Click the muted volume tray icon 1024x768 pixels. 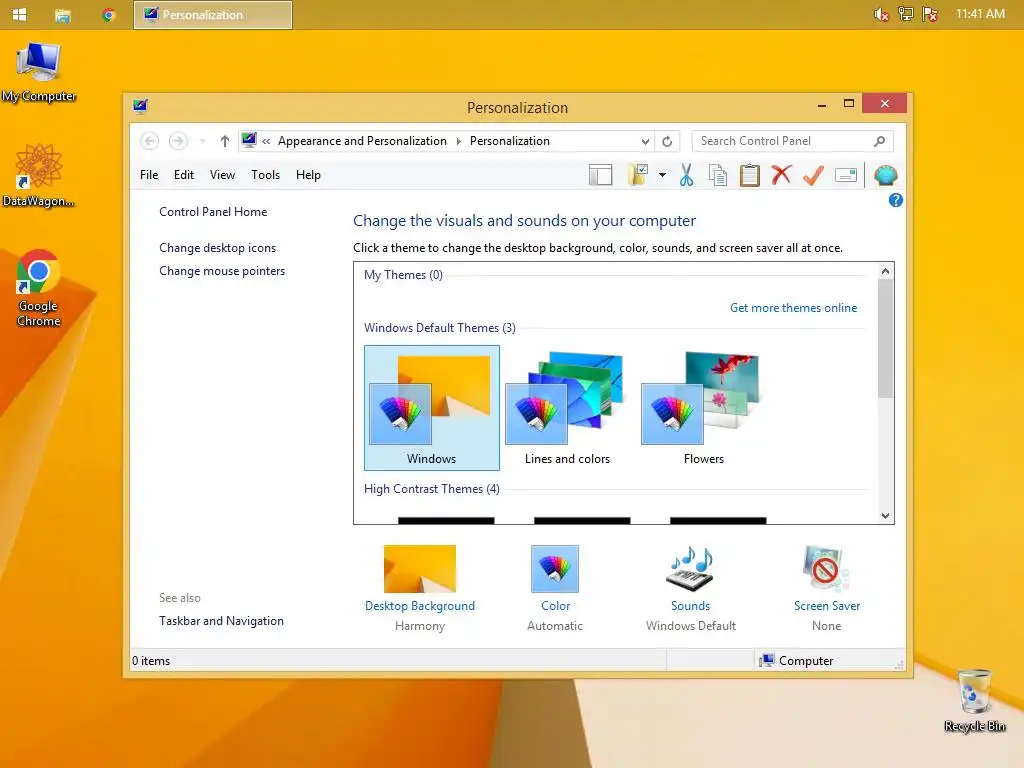(881, 14)
